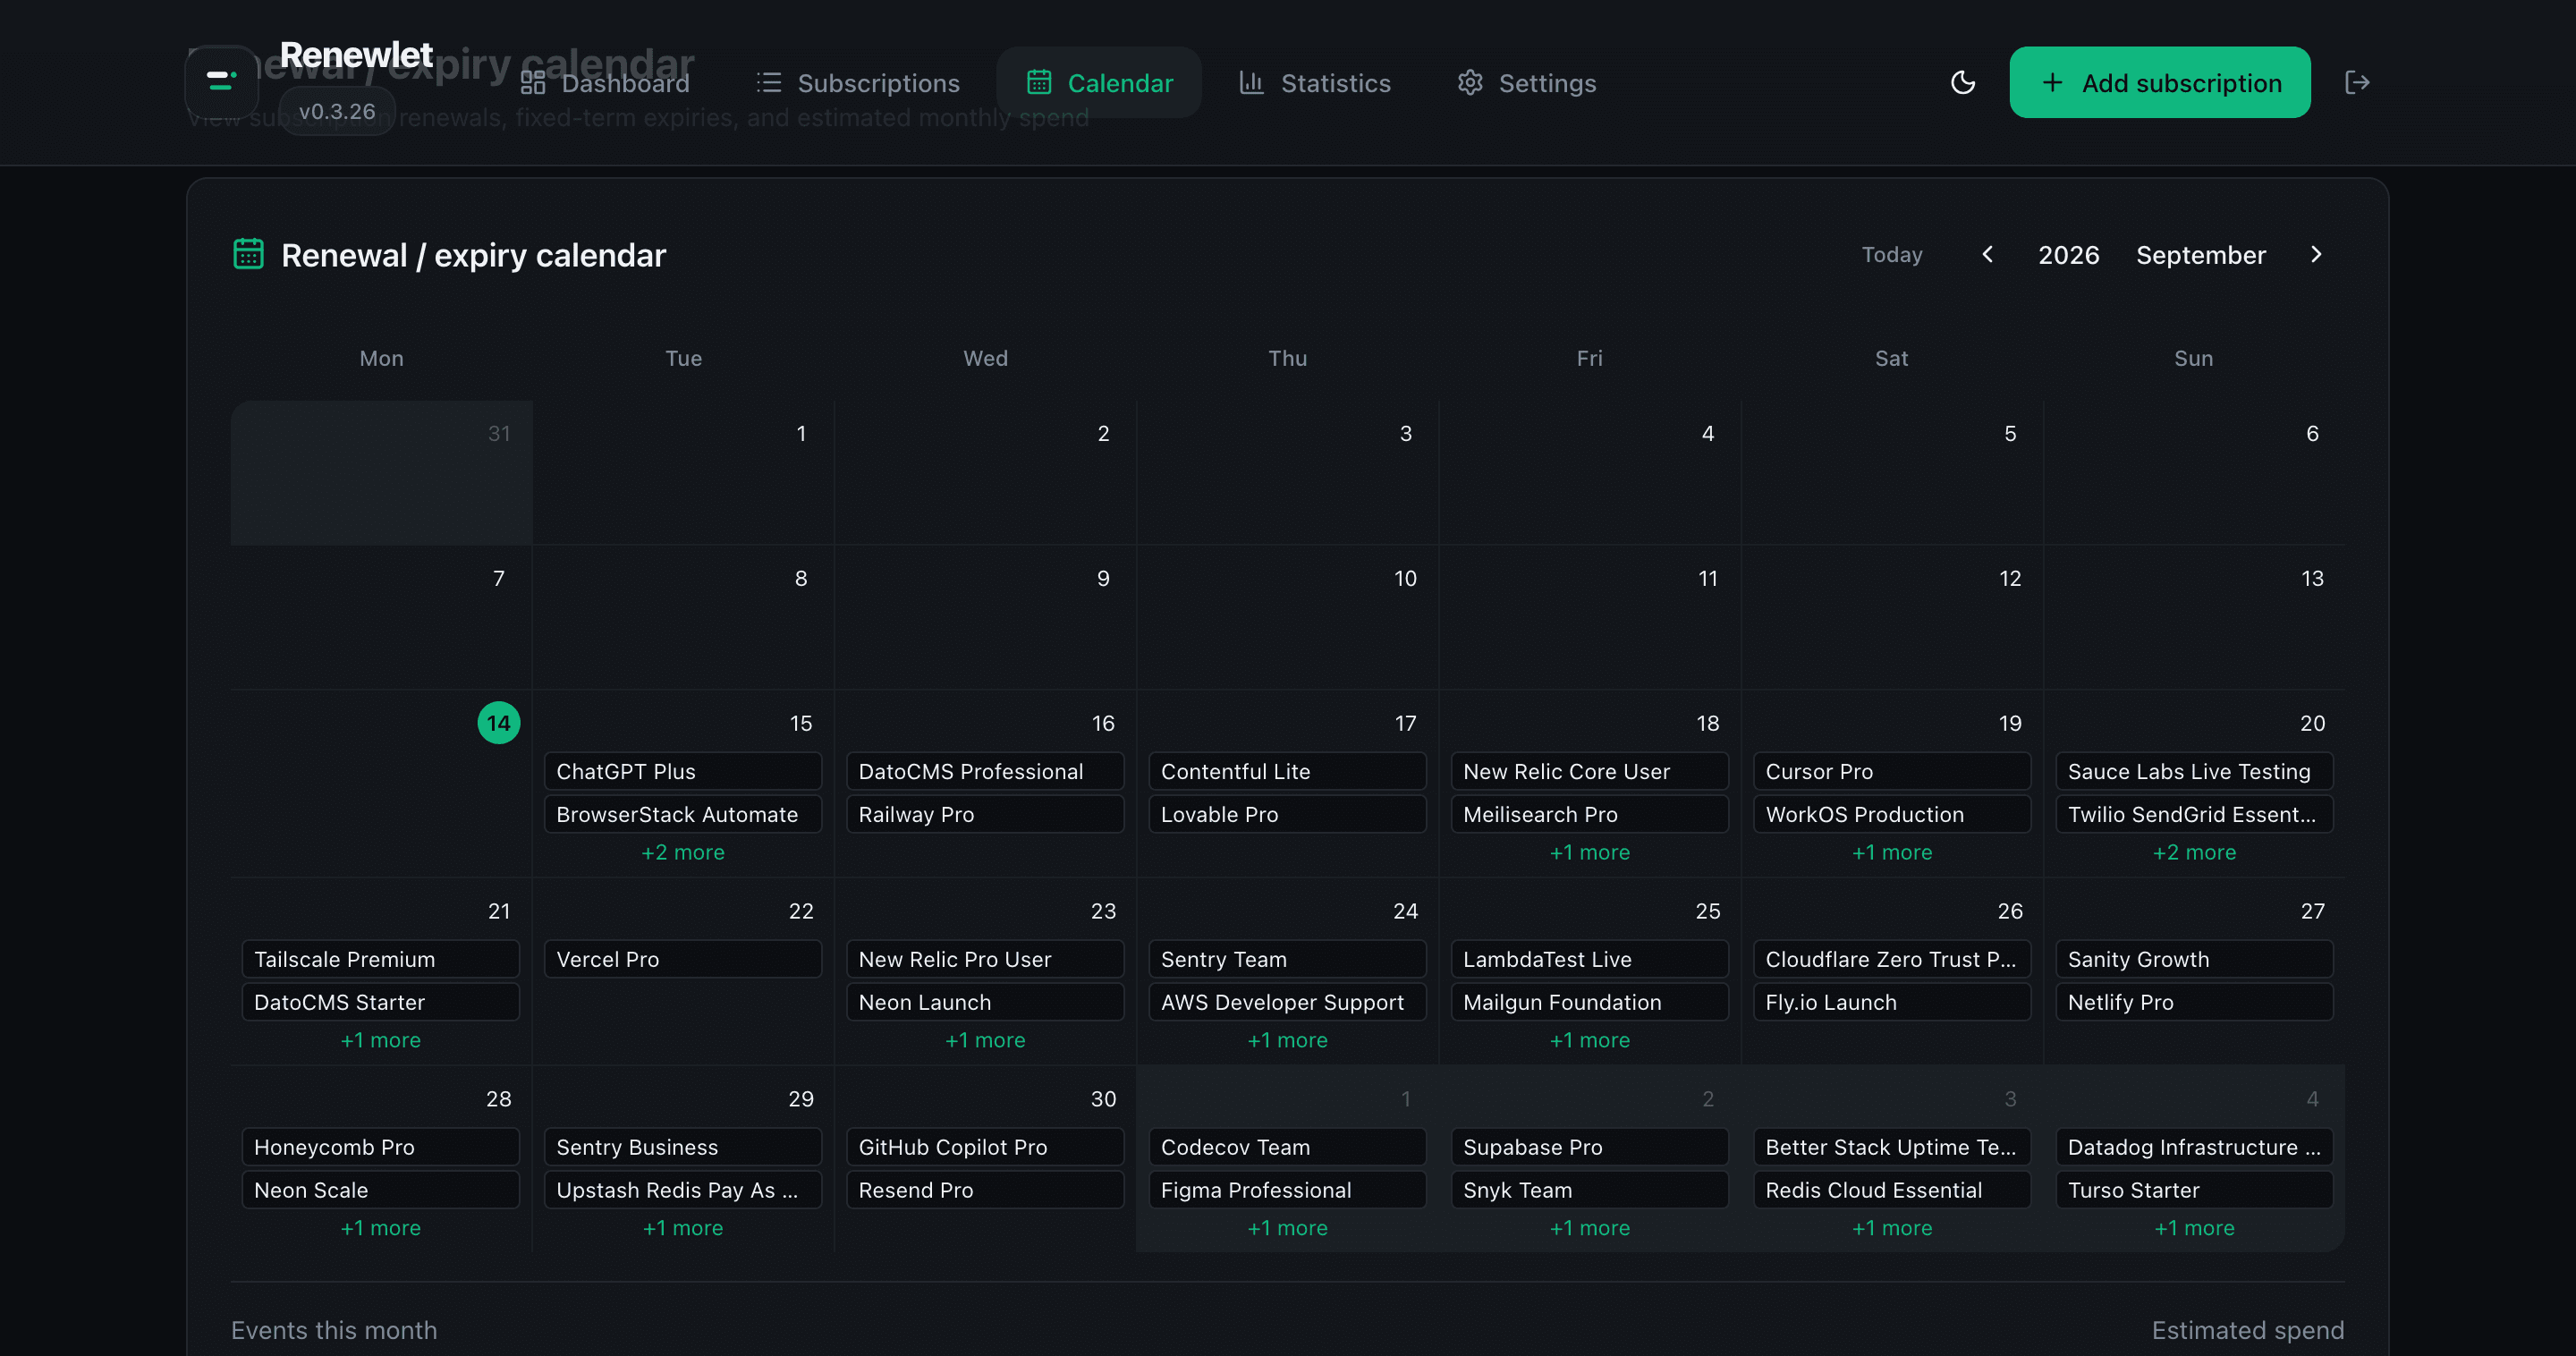
Task: Open the Contentful Lite event
Action: pyautogui.click(x=1287, y=771)
